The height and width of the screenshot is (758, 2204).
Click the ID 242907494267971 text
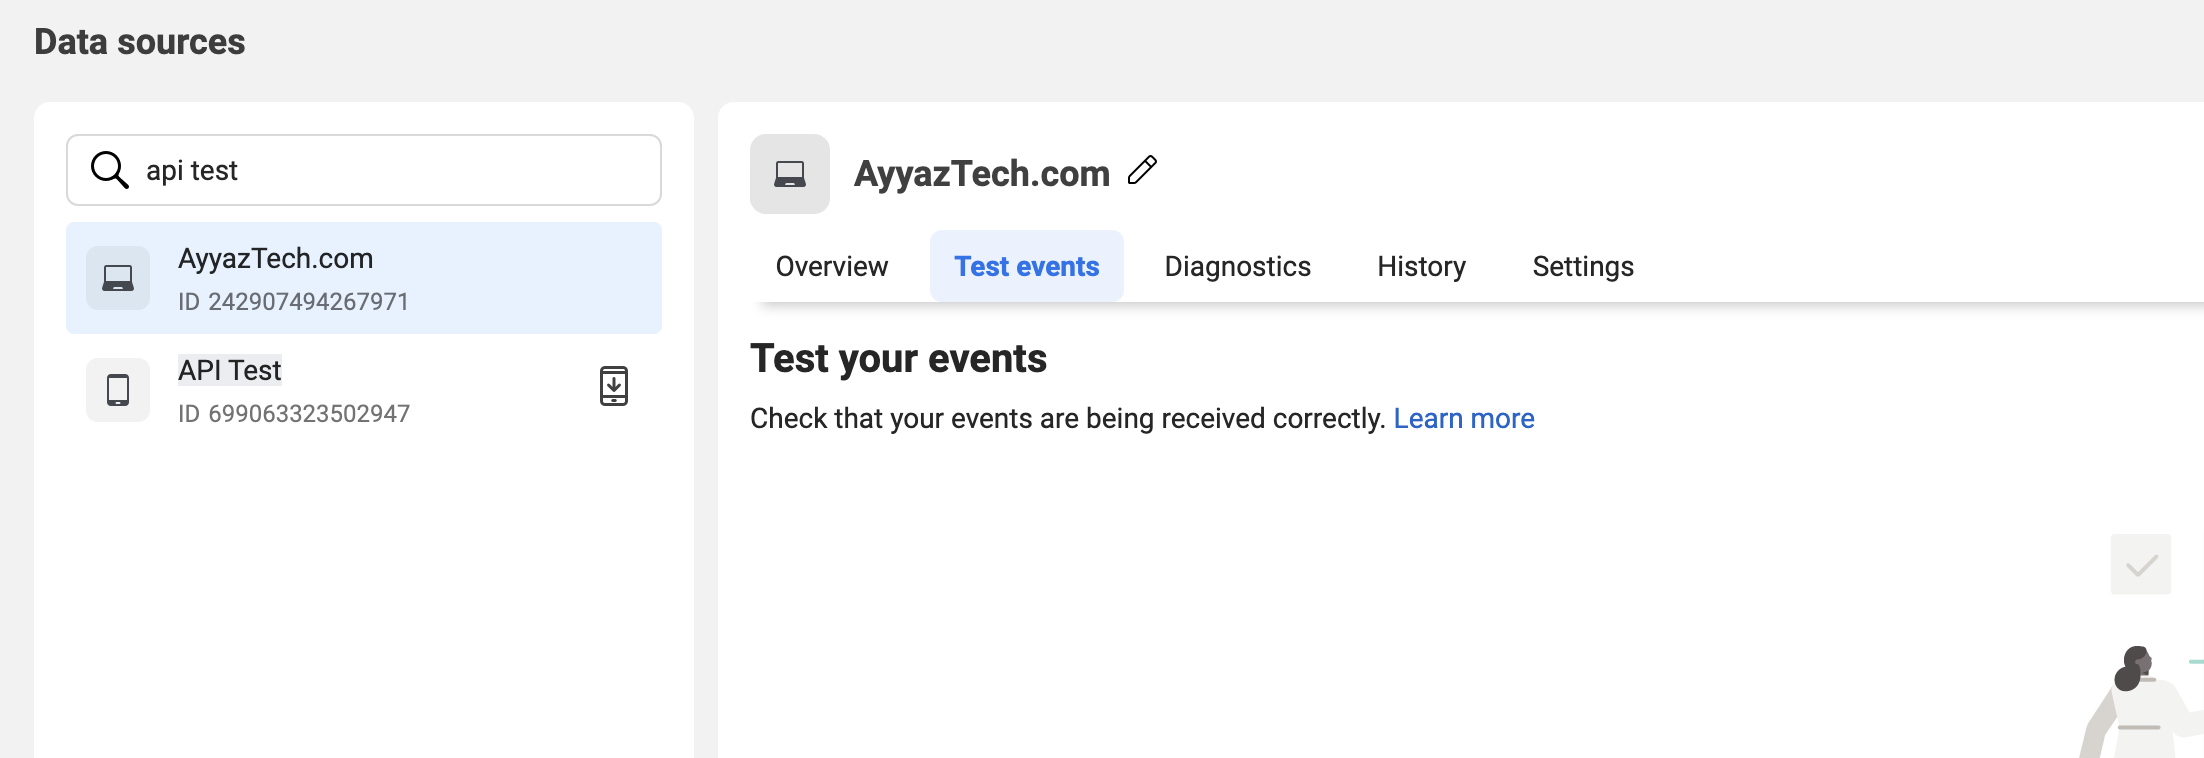pos(293,301)
